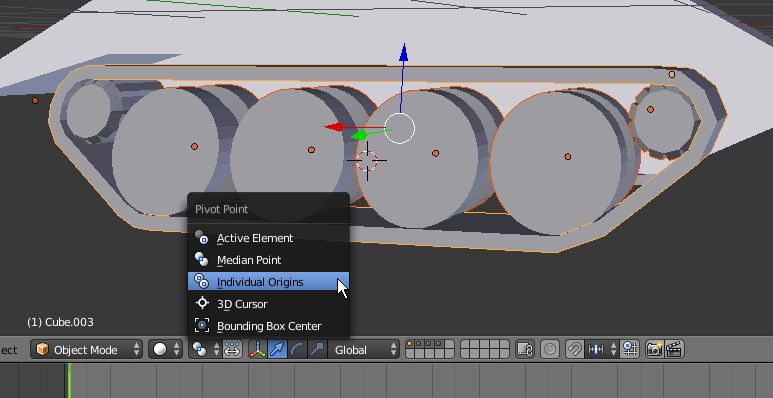
Task: Enable the scale manipulator icon
Action: pyautogui.click(x=317, y=350)
